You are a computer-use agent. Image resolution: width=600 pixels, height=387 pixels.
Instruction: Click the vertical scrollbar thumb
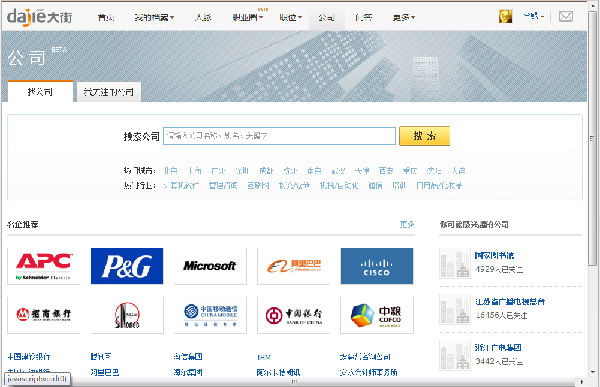[593, 138]
